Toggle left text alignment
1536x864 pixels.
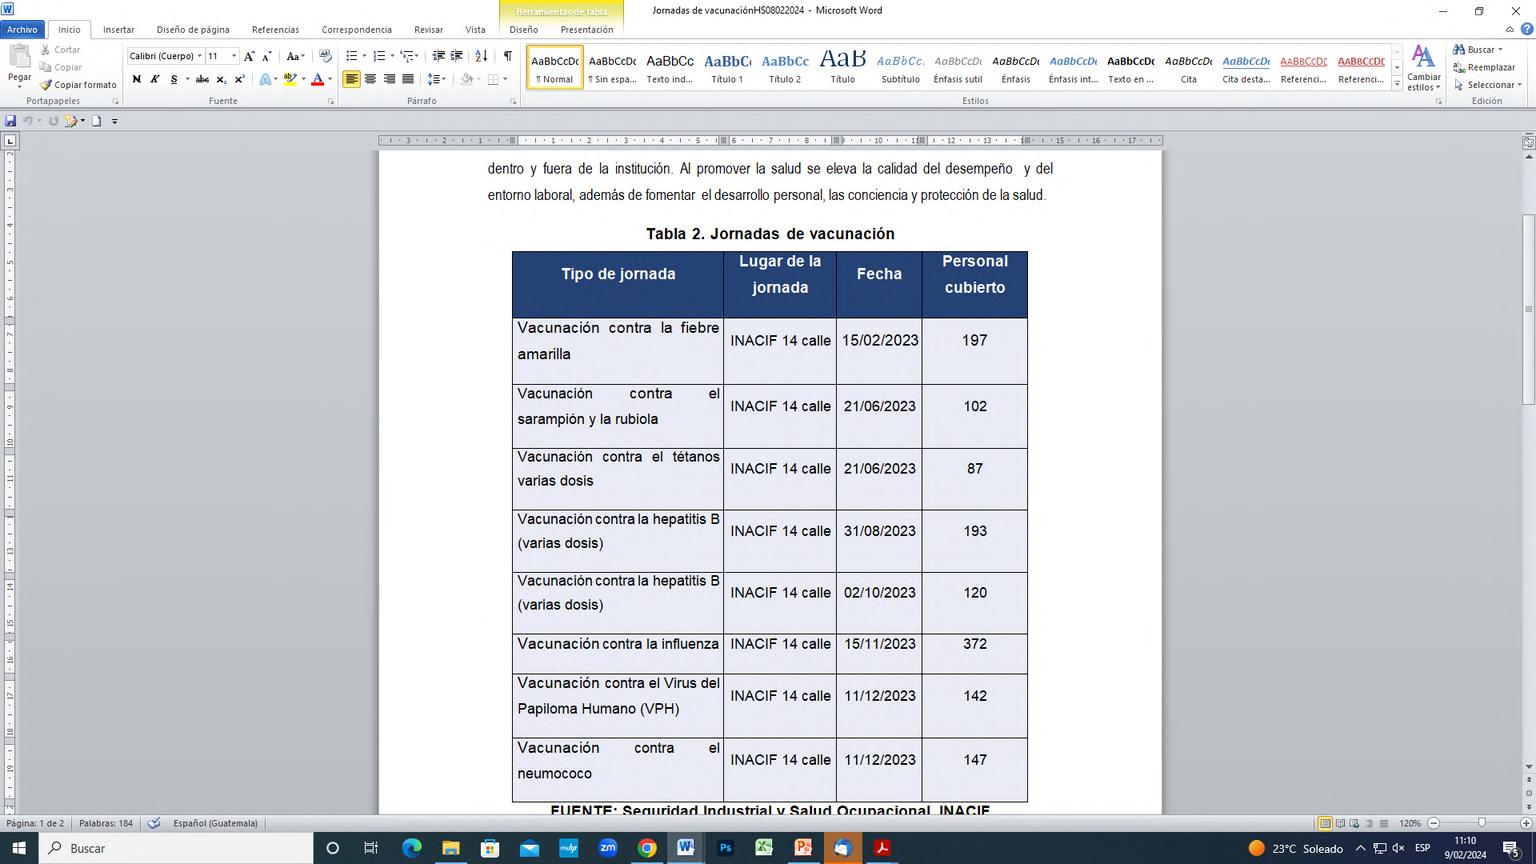click(x=351, y=79)
